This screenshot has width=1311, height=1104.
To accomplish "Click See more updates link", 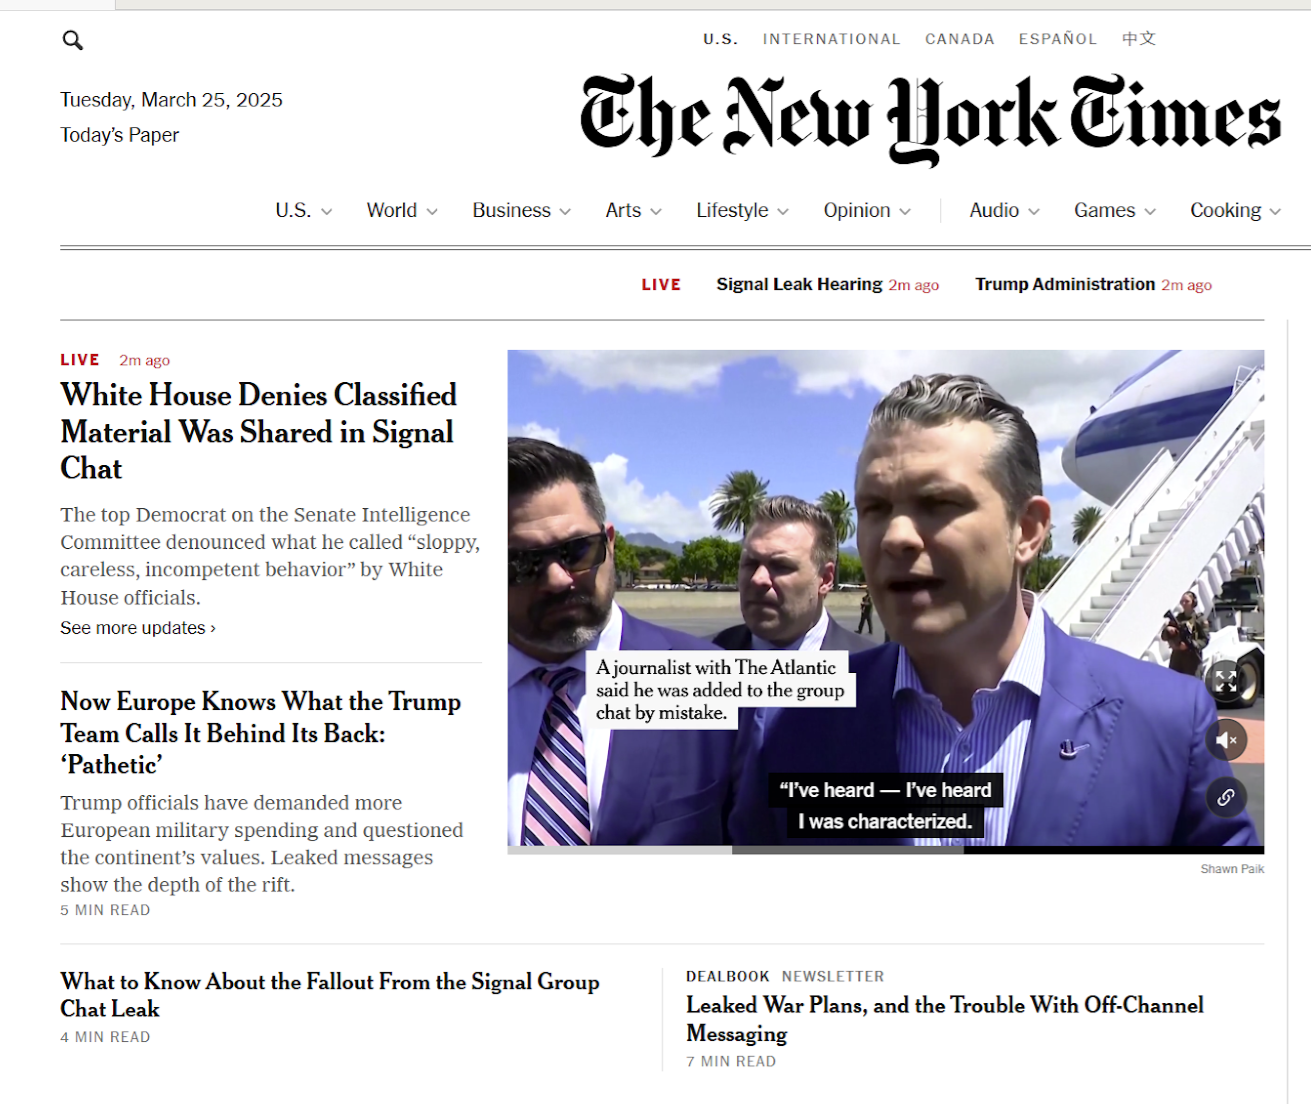I will [x=138, y=628].
